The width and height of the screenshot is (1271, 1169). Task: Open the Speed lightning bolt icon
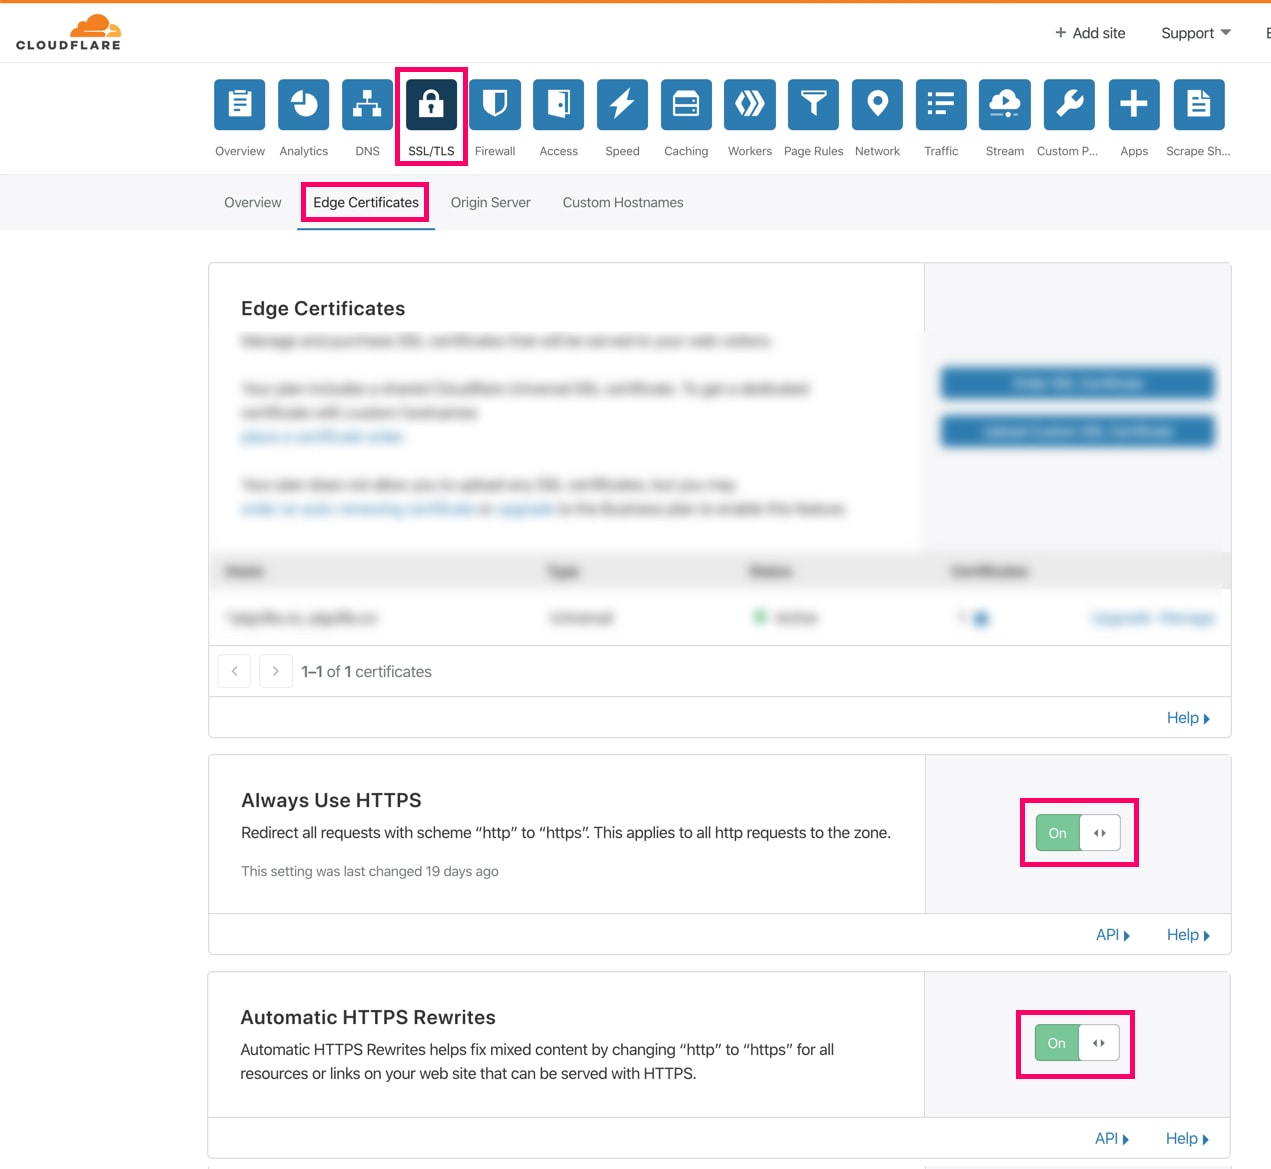tap(622, 105)
